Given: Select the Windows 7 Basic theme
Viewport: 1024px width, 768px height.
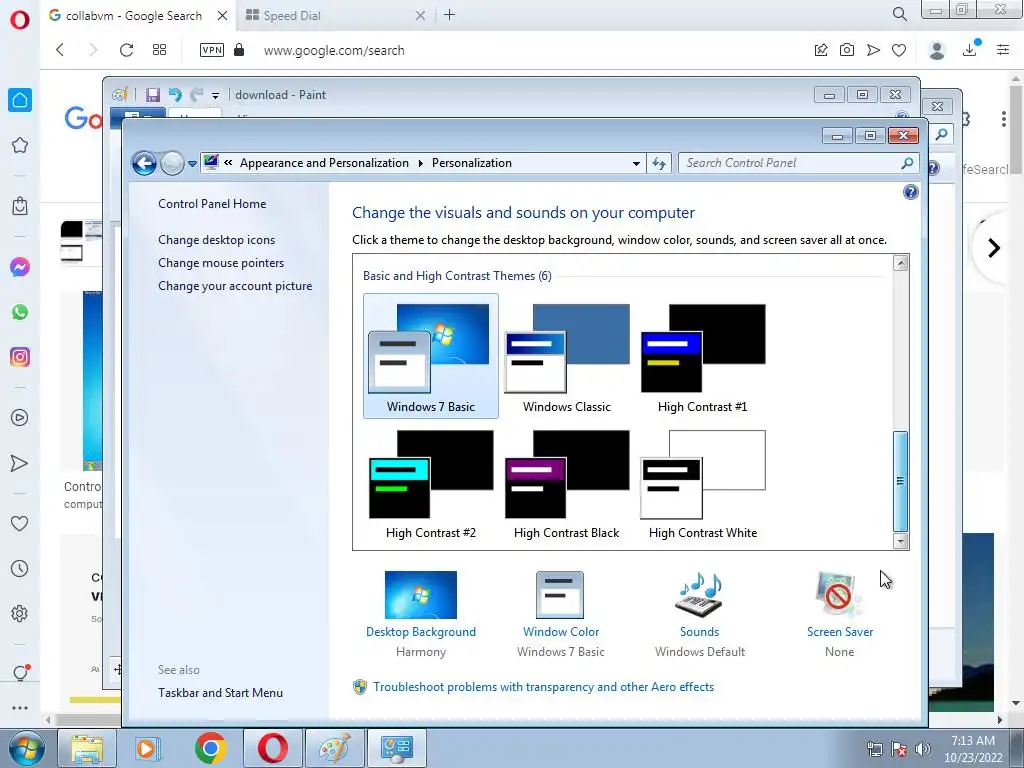Looking at the screenshot, I should [431, 356].
